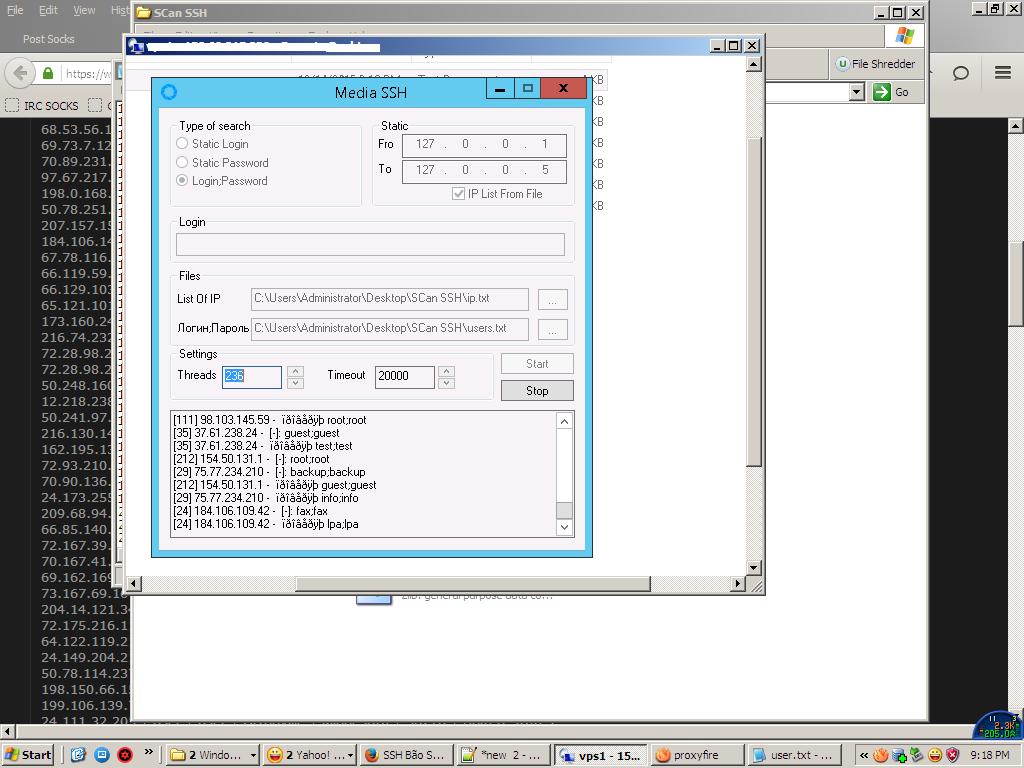Image resolution: width=1024 pixels, height=768 pixels.
Task: Click the Media SSH app icon in title bar
Action: coord(169,92)
